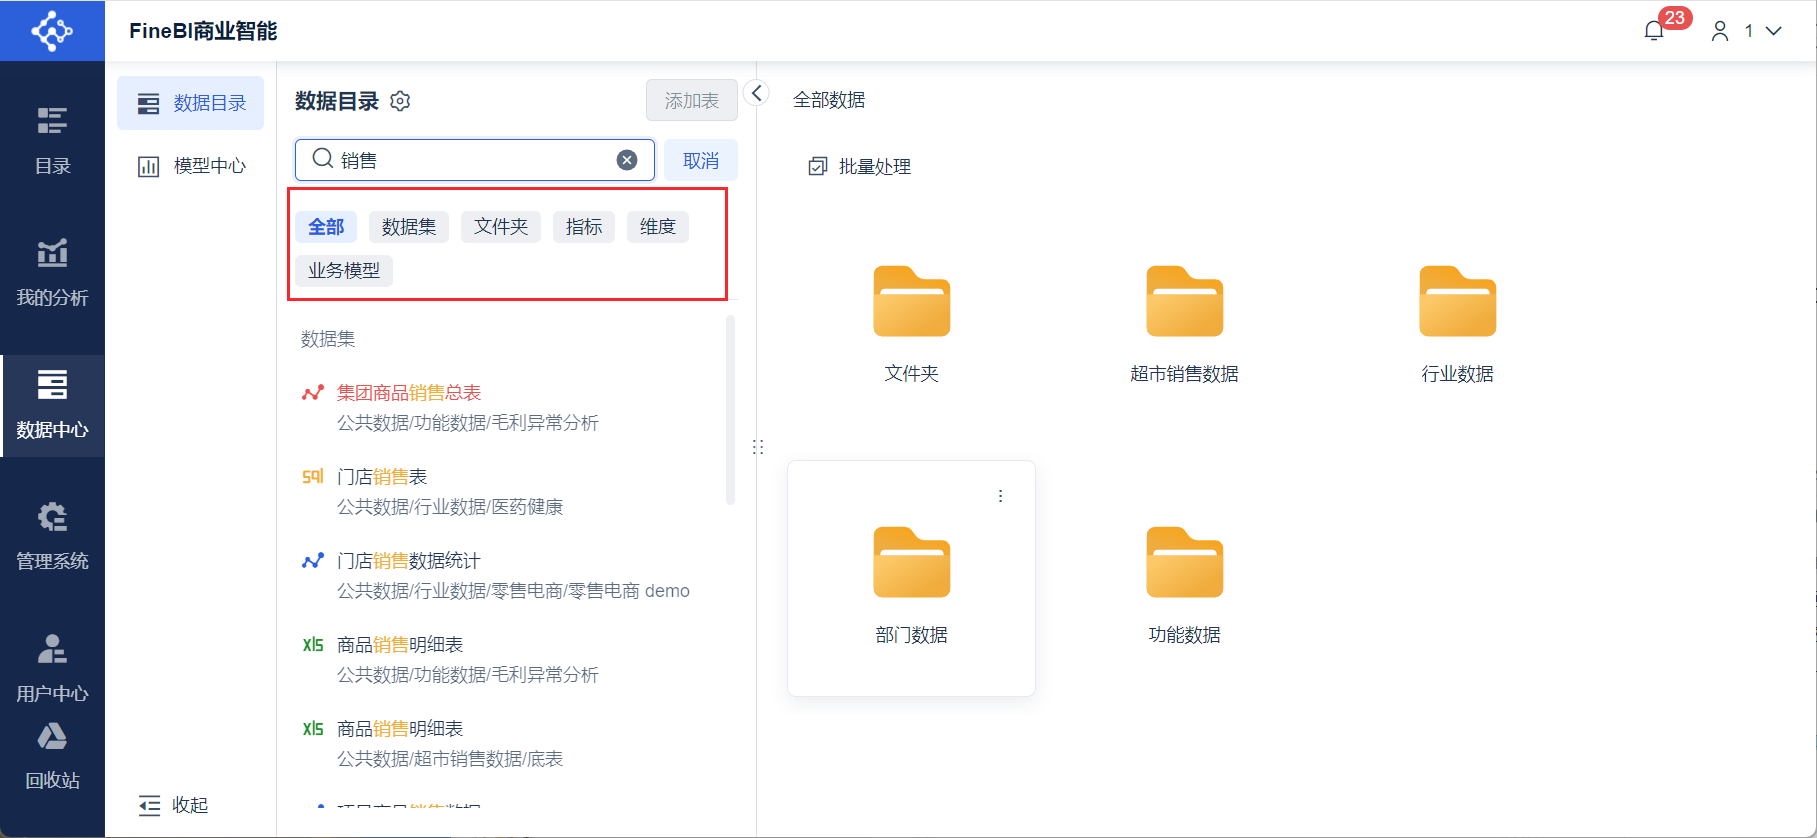The height and width of the screenshot is (838, 1817).
Task: Toggle 批量处理 batch mode
Action: [860, 167]
